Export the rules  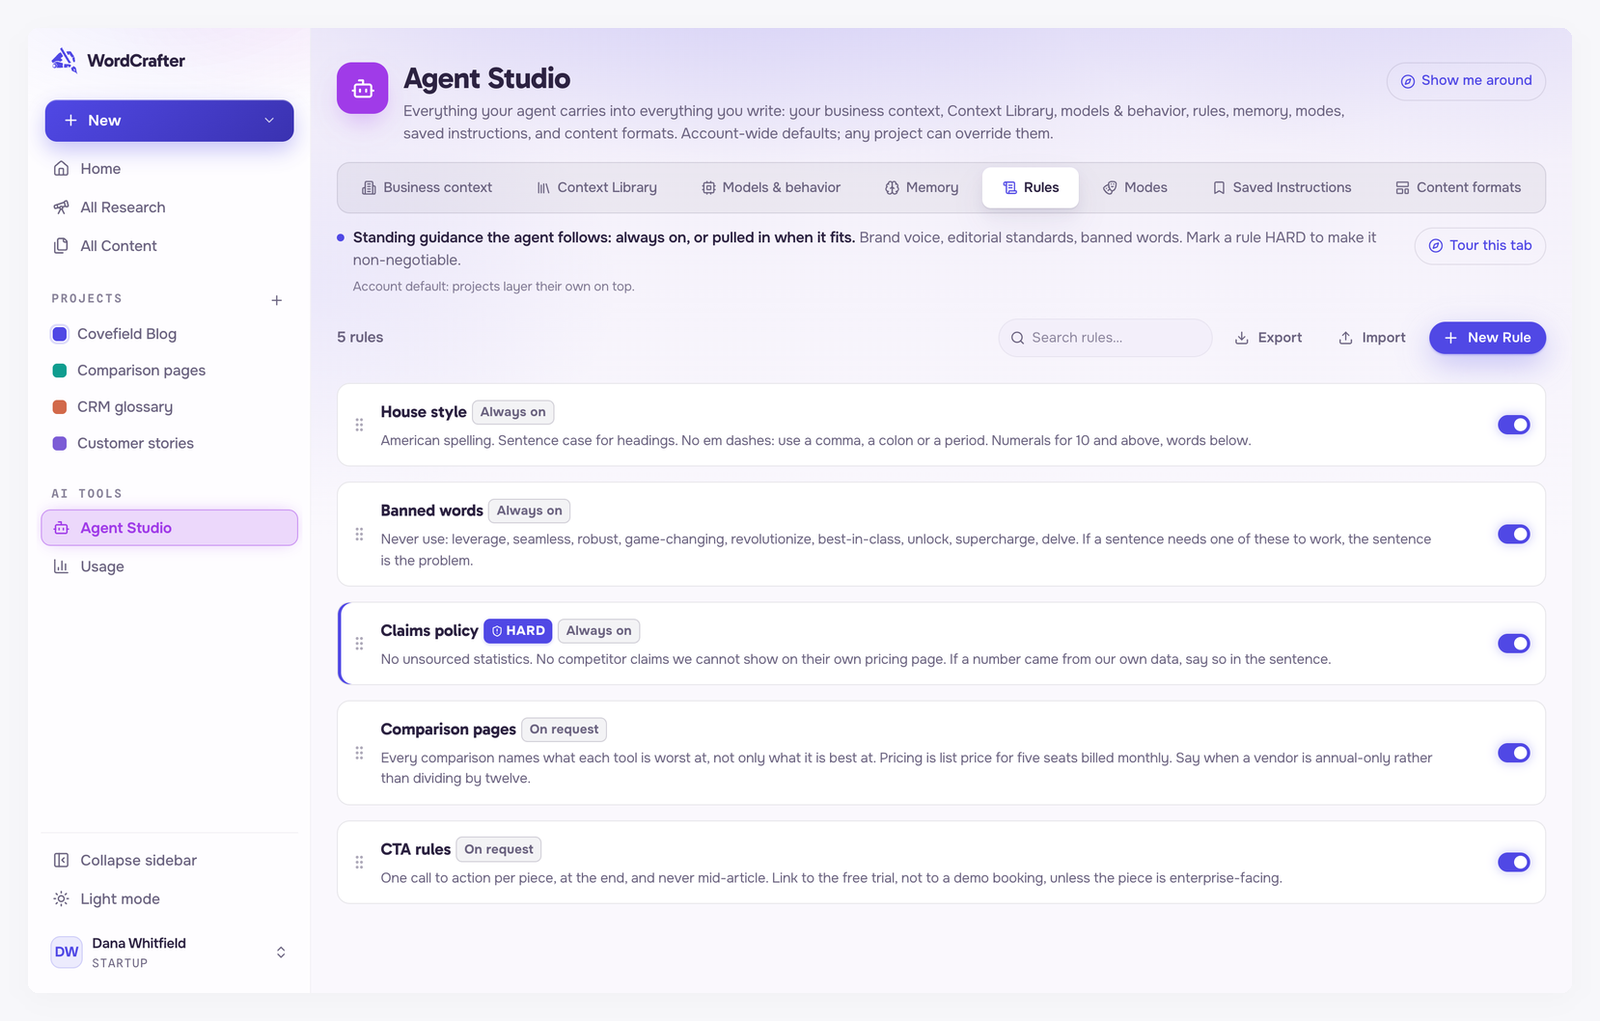1268,338
